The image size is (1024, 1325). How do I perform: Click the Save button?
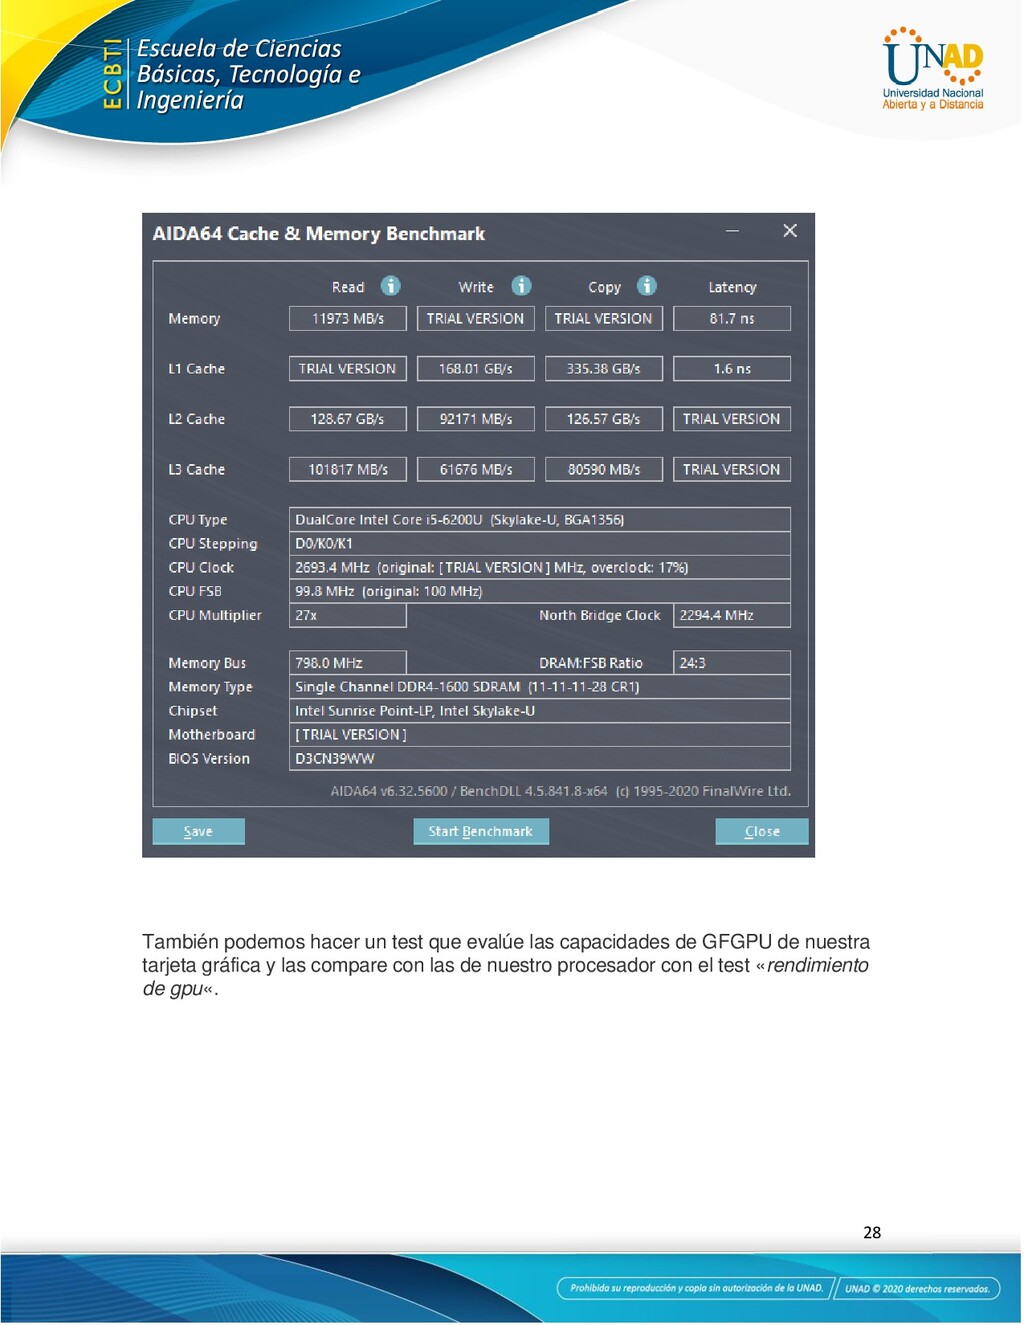[x=198, y=831]
